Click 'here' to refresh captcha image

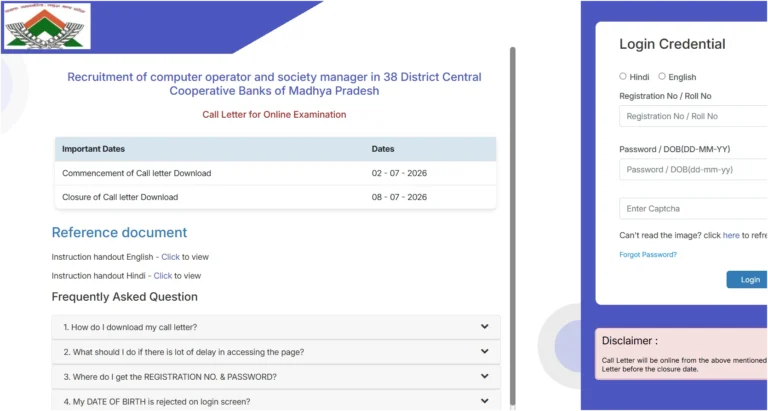click(x=731, y=236)
